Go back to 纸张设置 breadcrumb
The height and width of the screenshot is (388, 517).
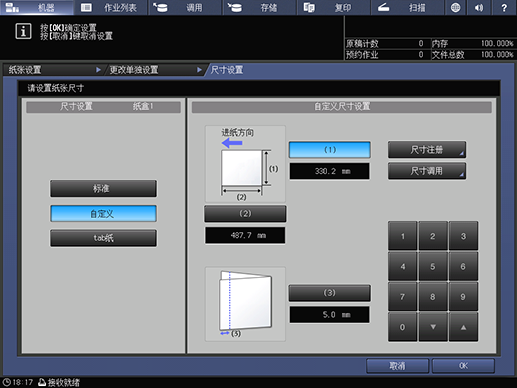tap(53, 70)
